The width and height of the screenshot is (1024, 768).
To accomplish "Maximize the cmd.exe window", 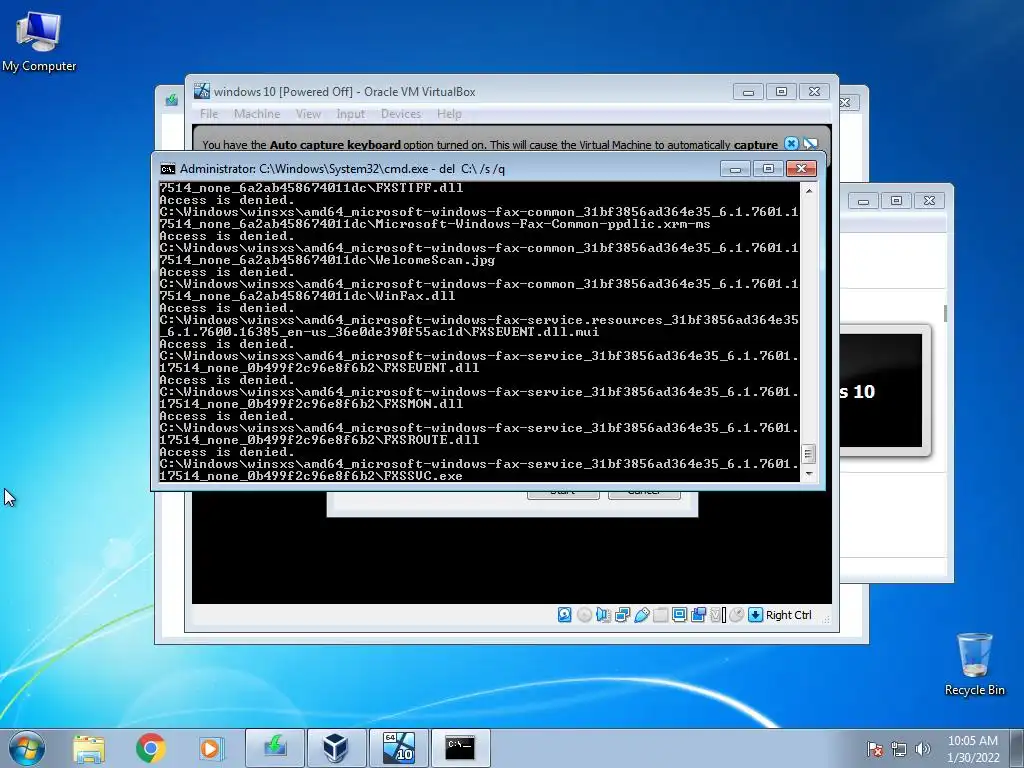I will click(x=769, y=169).
